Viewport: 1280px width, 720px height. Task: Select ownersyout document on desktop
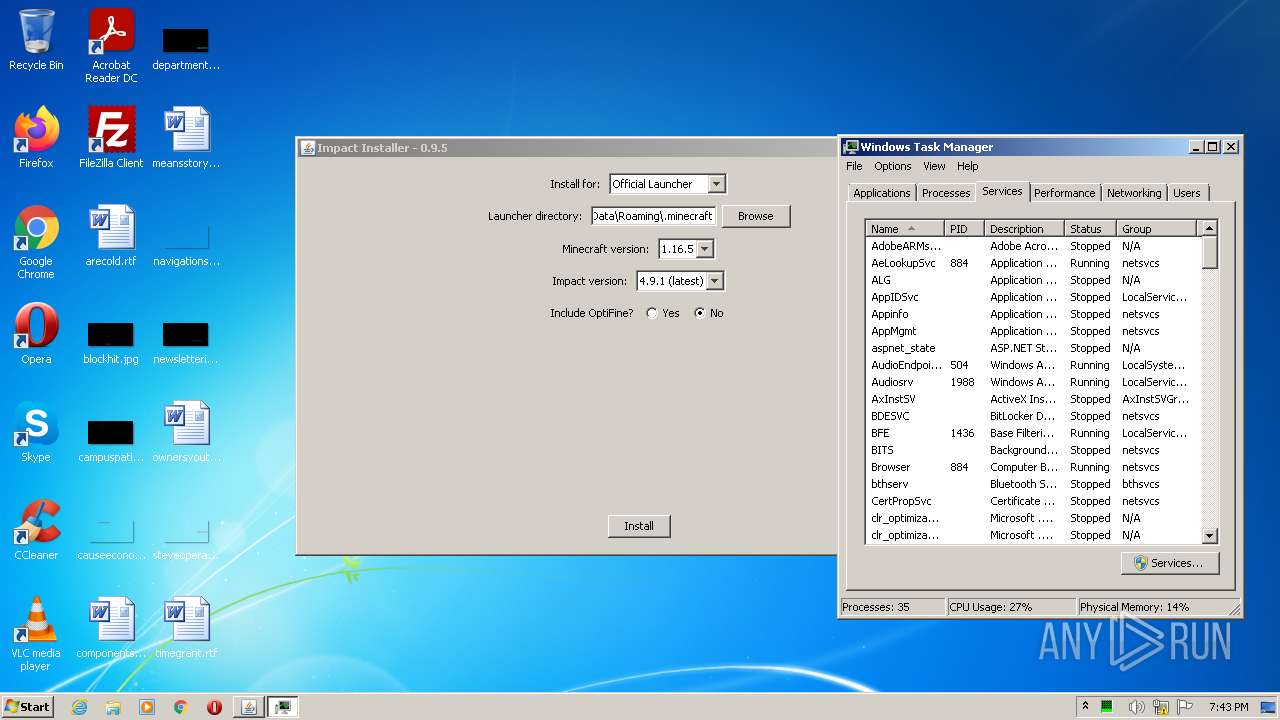[186, 432]
